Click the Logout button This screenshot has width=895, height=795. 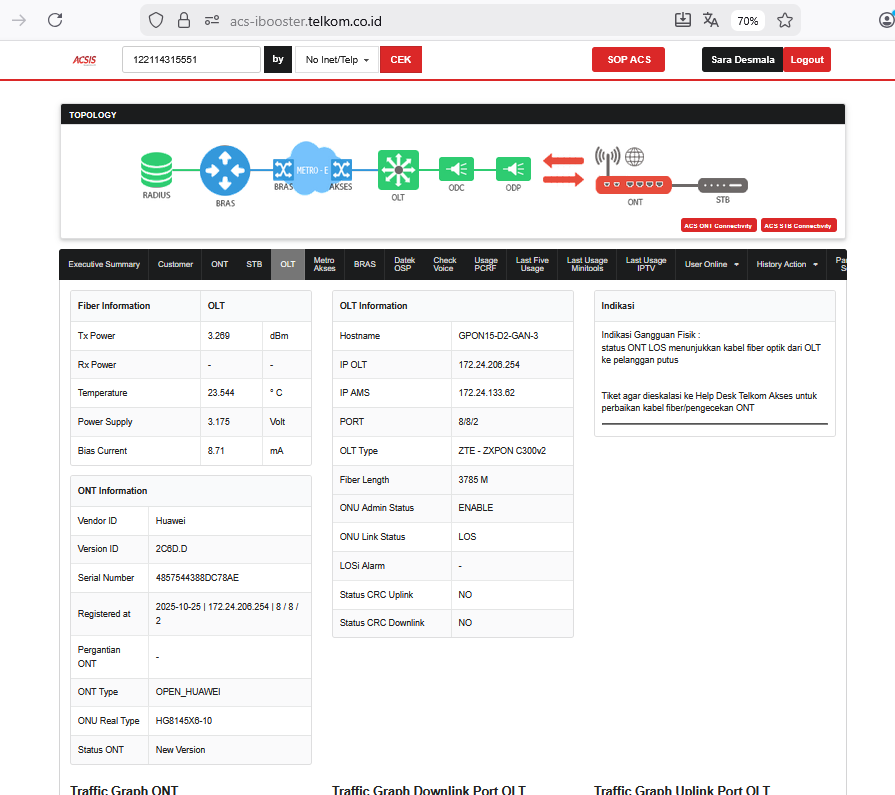coord(807,59)
